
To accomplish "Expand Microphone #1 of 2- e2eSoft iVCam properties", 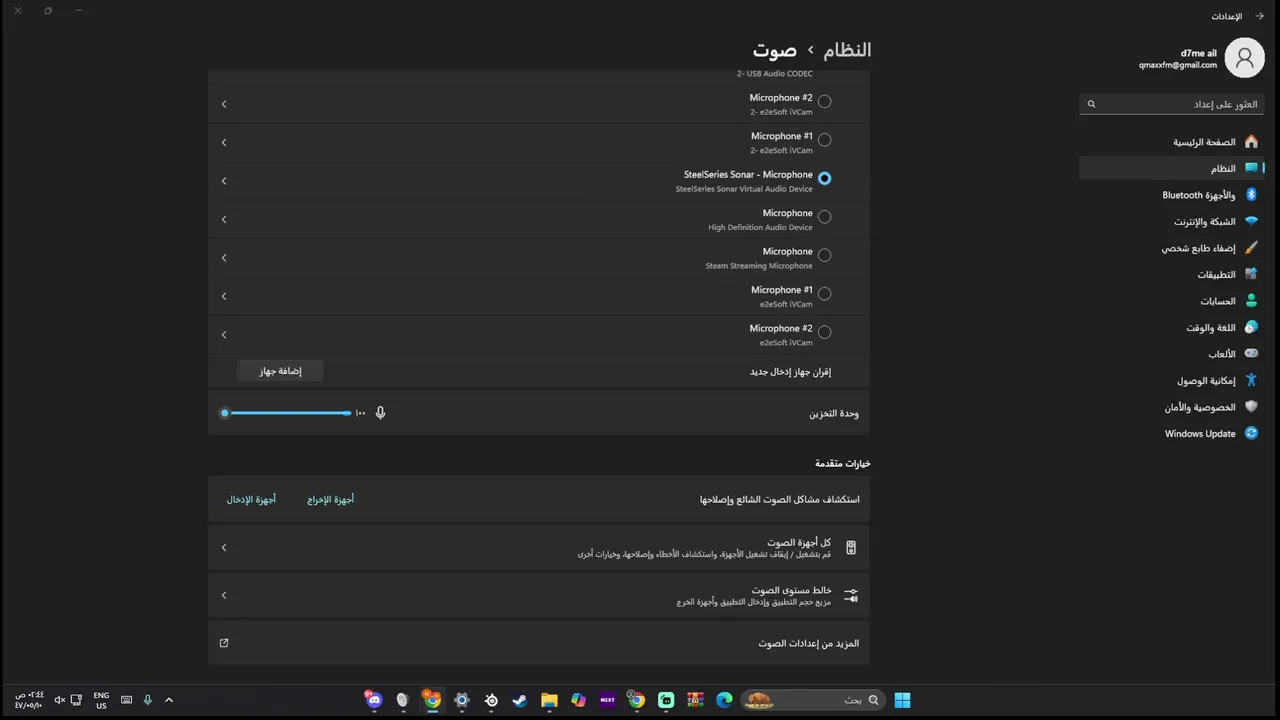I will [224, 142].
